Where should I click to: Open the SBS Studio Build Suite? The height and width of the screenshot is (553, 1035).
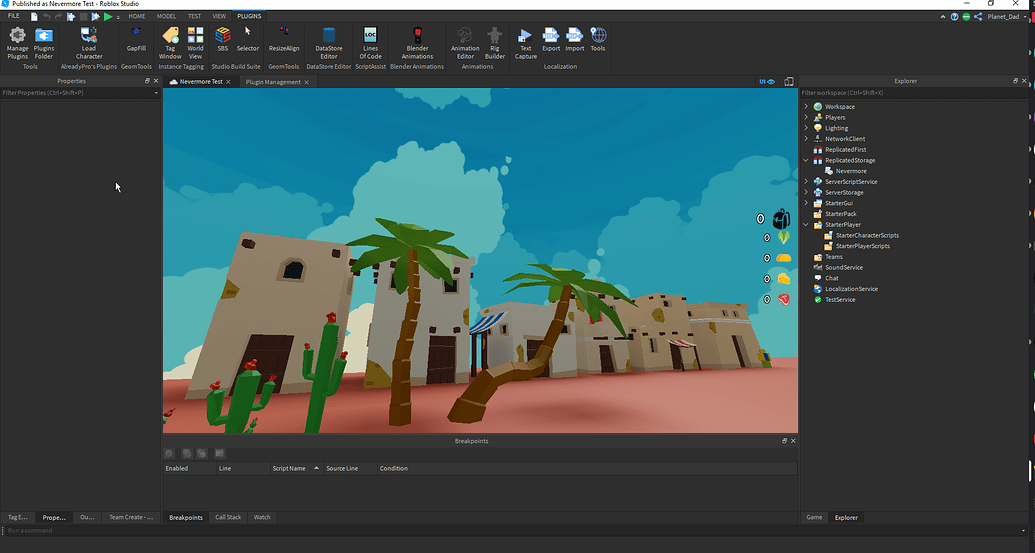223,40
